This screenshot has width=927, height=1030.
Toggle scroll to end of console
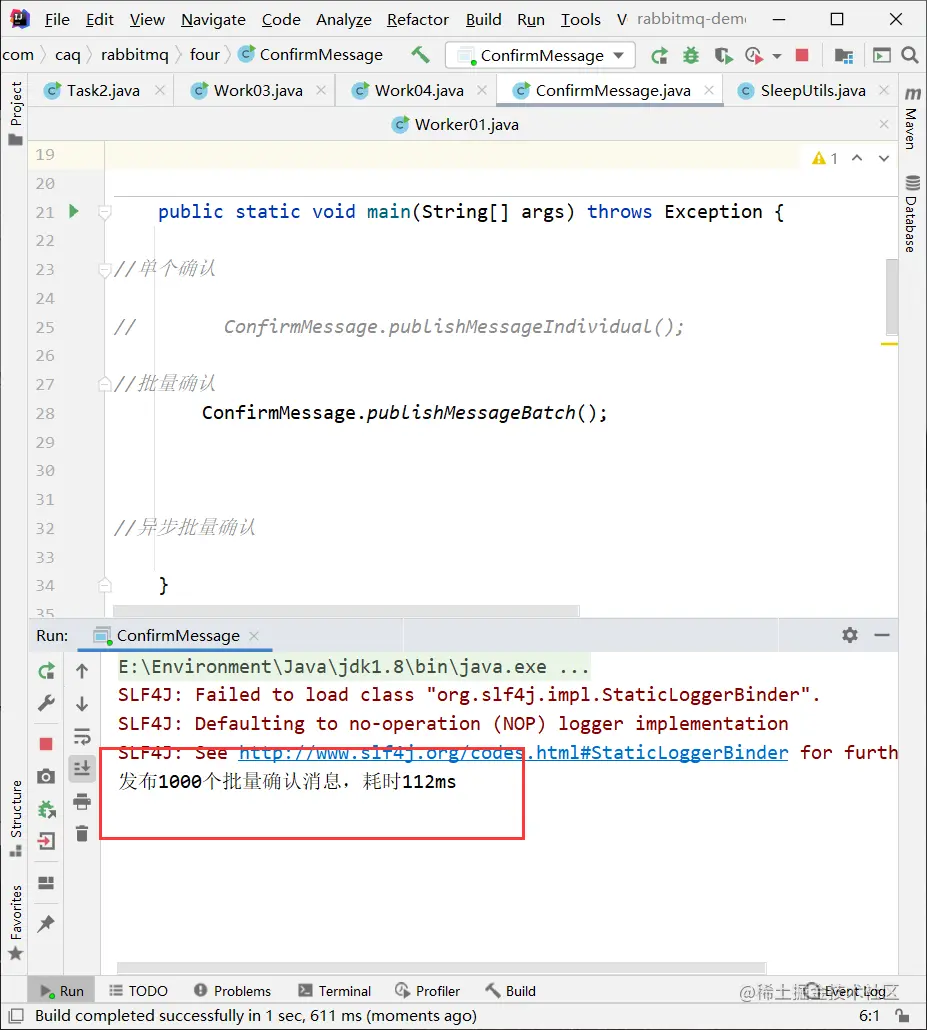pyautogui.click(x=82, y=768)
